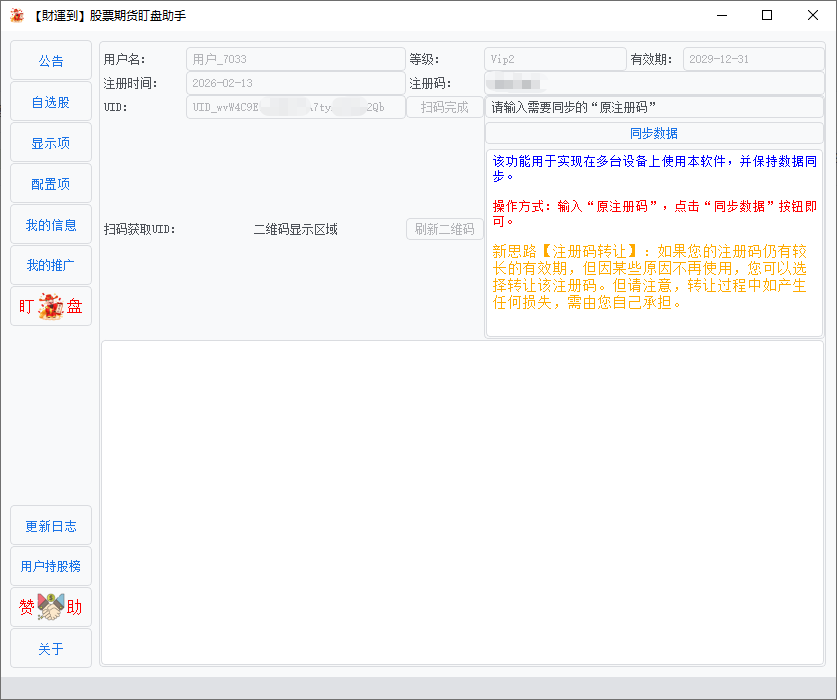
Task: Open the 公告 announcements tab
Action: point(51,60)
